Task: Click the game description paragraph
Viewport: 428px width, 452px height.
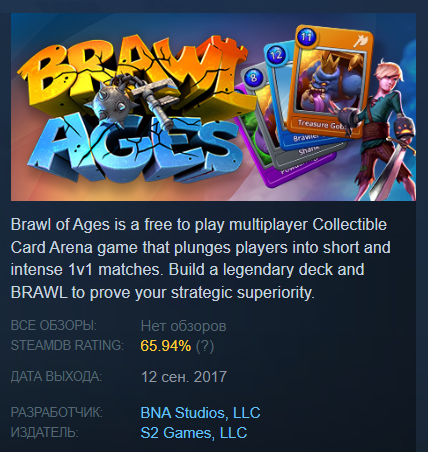Action: [201, 259]
